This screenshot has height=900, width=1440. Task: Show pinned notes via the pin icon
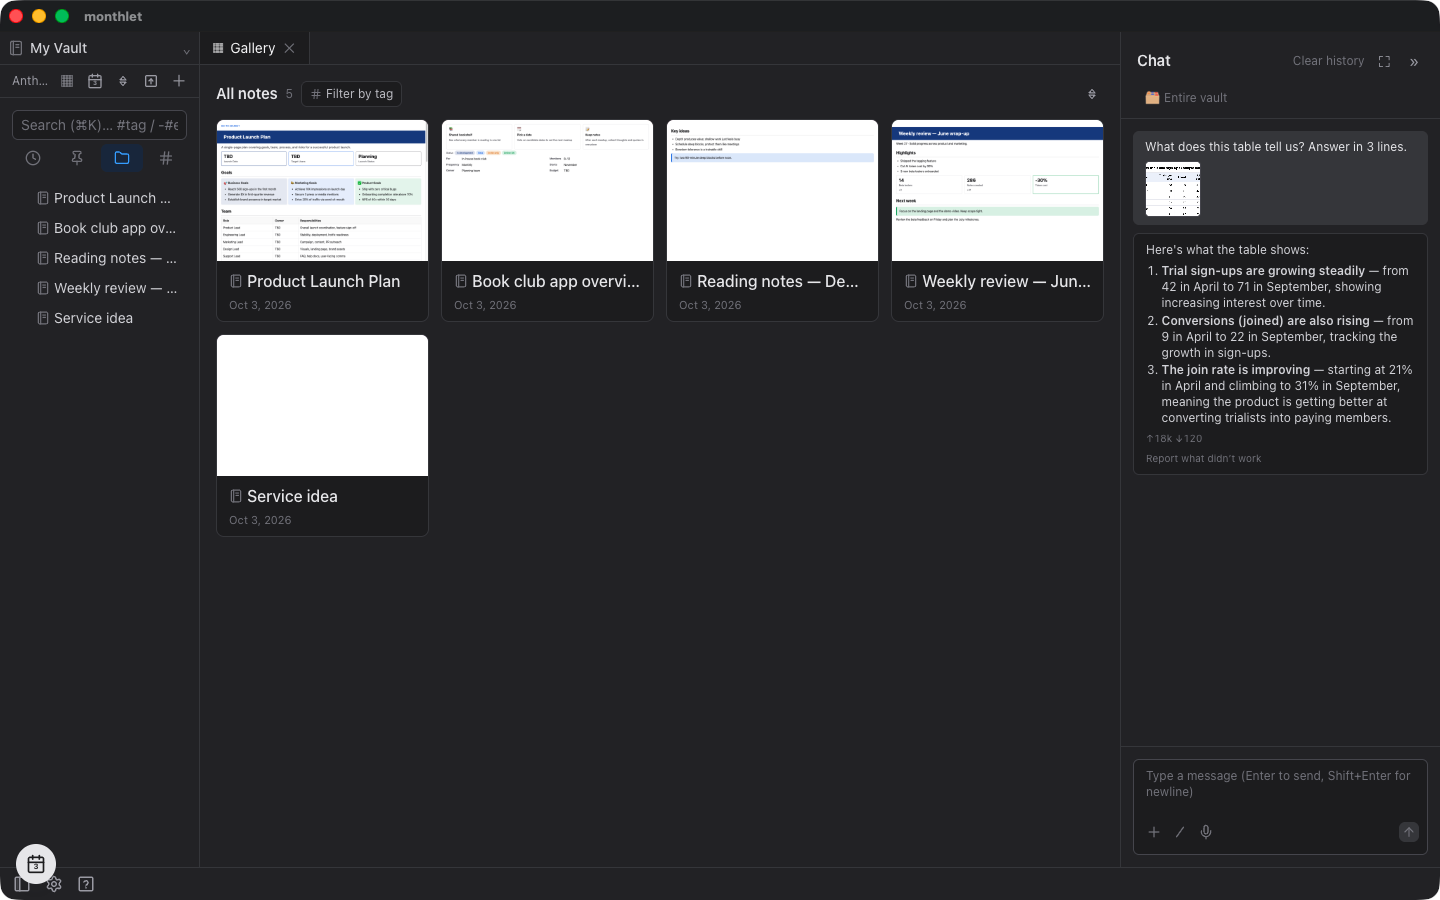(77, 158)
